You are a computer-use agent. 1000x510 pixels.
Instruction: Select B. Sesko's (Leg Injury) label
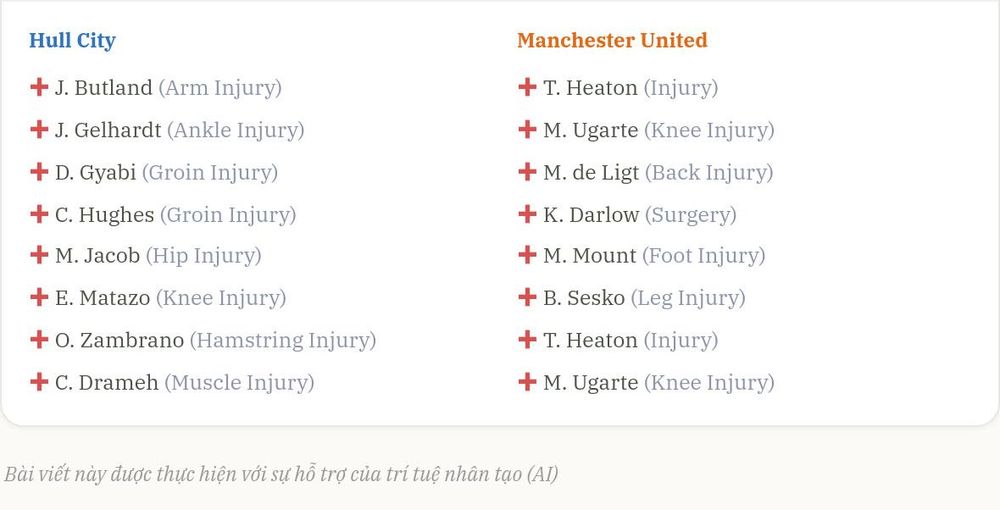pos(688,298)
